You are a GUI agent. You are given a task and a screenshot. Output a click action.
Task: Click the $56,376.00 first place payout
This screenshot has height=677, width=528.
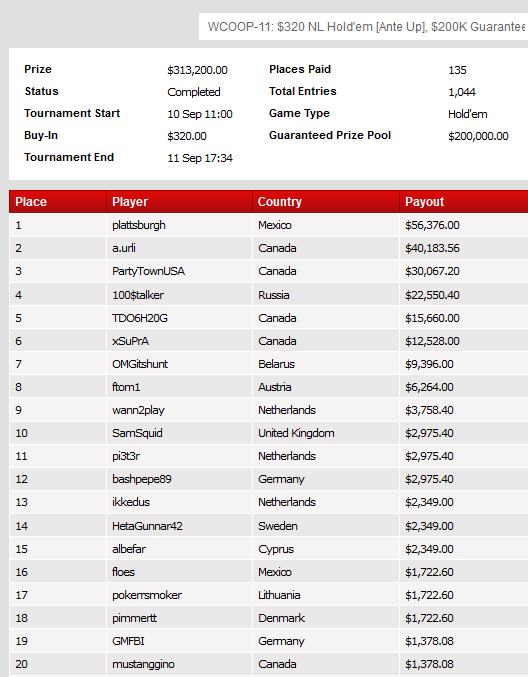(x=432, y=225)
